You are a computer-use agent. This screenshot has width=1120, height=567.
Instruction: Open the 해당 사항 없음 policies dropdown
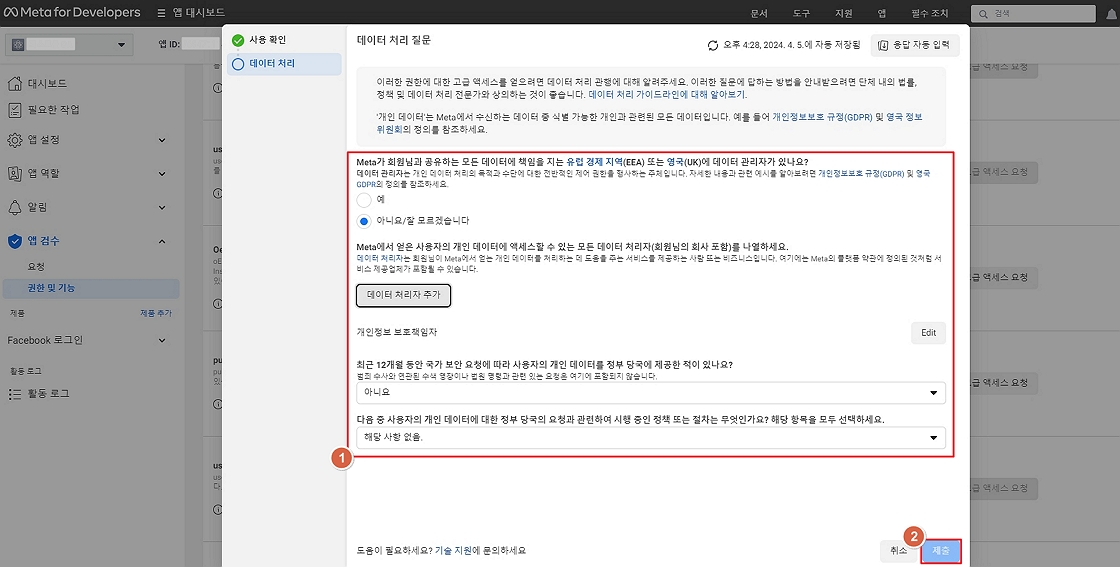tap(651, 438)
